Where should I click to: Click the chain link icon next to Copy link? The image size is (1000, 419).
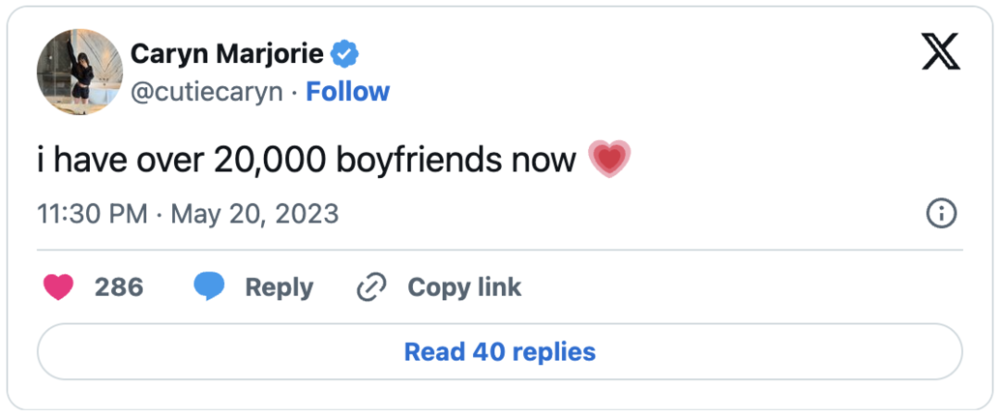tap(372, 288)
